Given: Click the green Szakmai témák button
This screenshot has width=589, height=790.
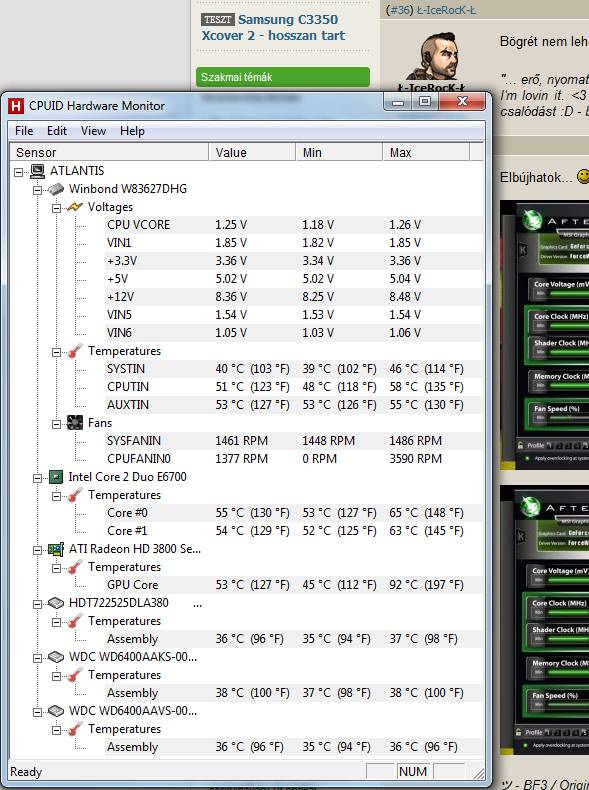Looking at the screenshot, I should coord(283,77).
